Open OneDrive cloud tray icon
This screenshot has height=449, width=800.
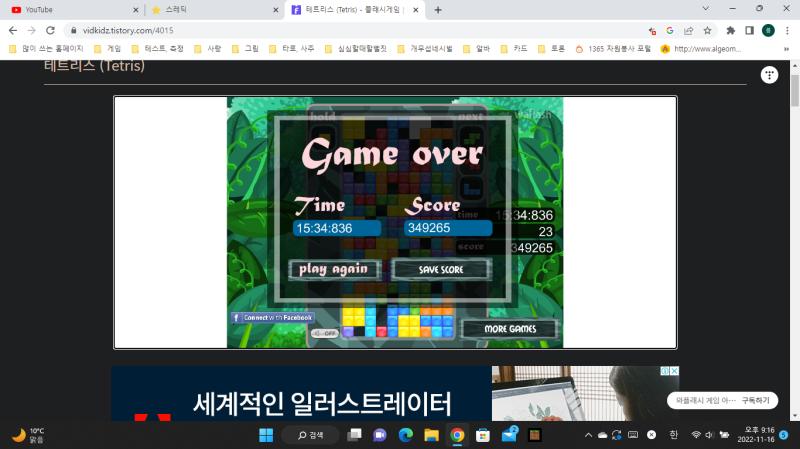coord(603,435)
